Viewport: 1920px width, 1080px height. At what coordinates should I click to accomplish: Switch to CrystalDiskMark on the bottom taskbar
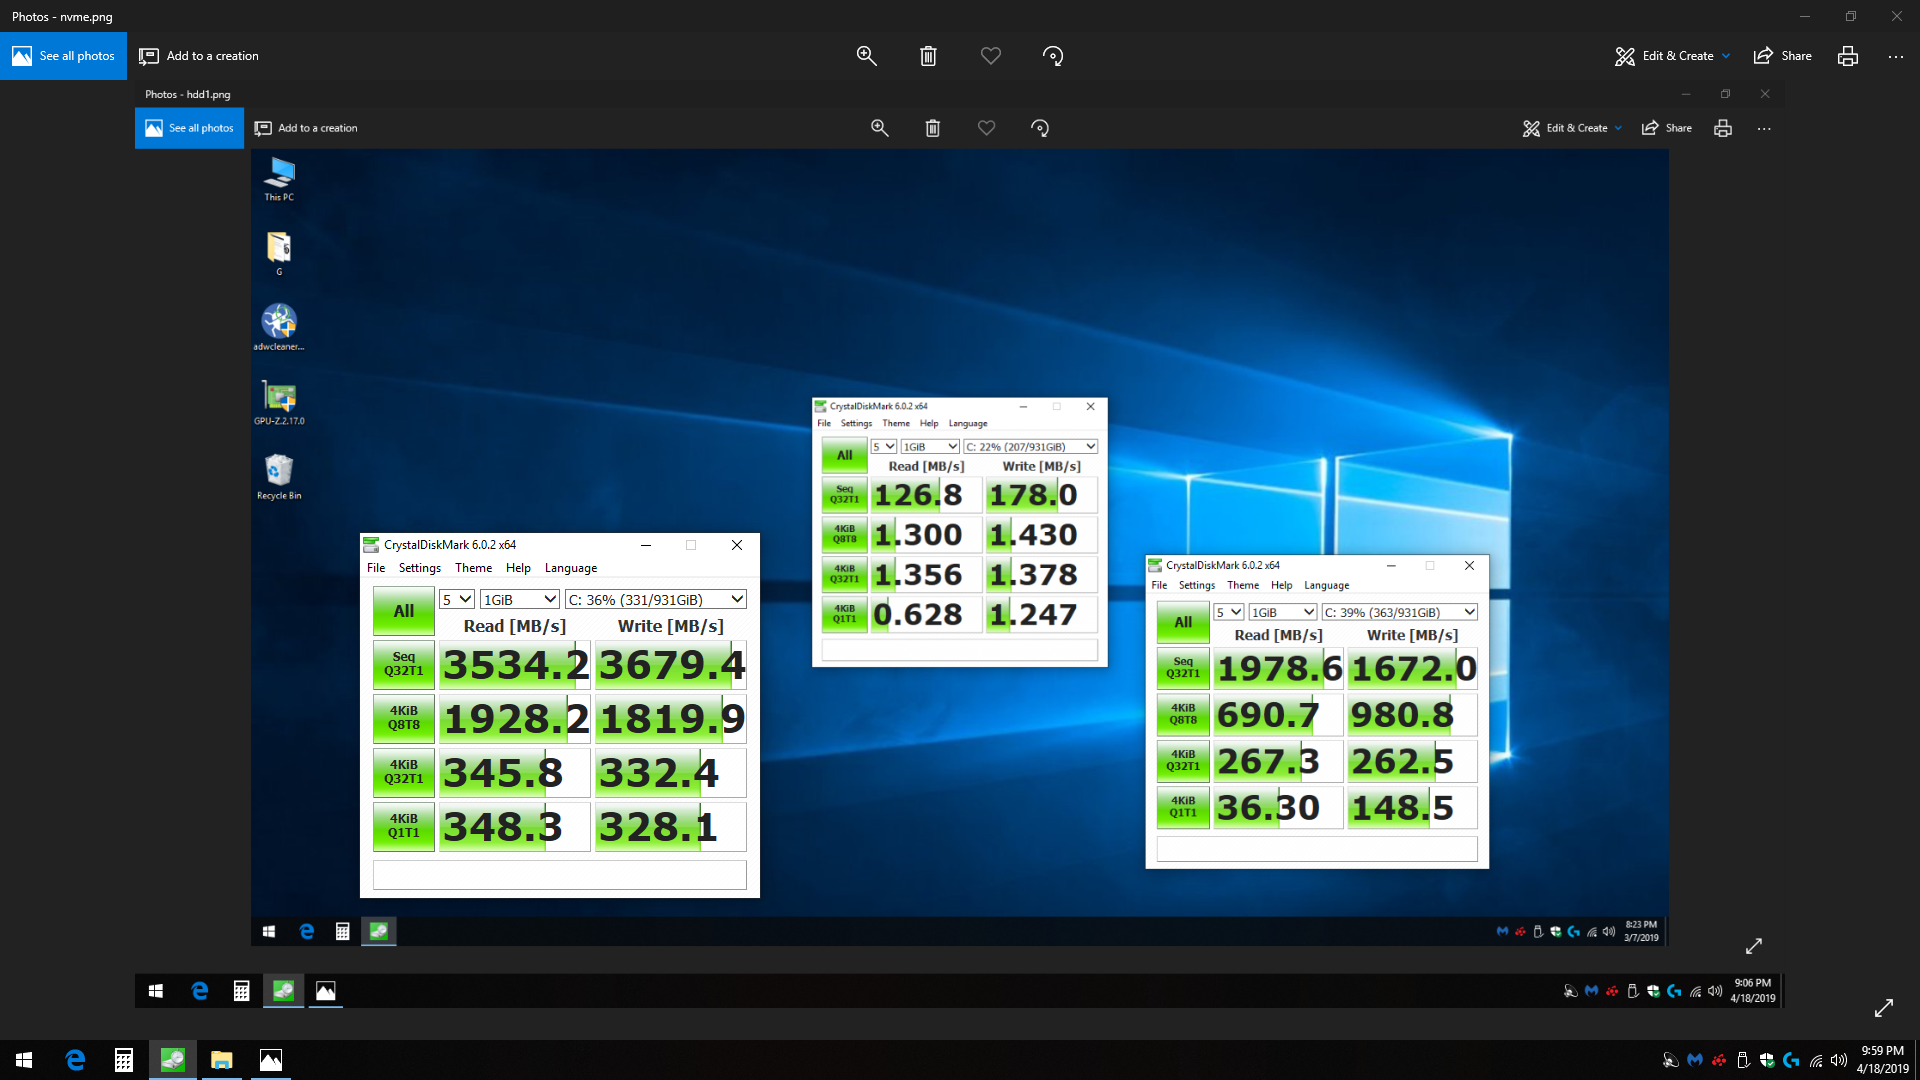(172, 1060)
